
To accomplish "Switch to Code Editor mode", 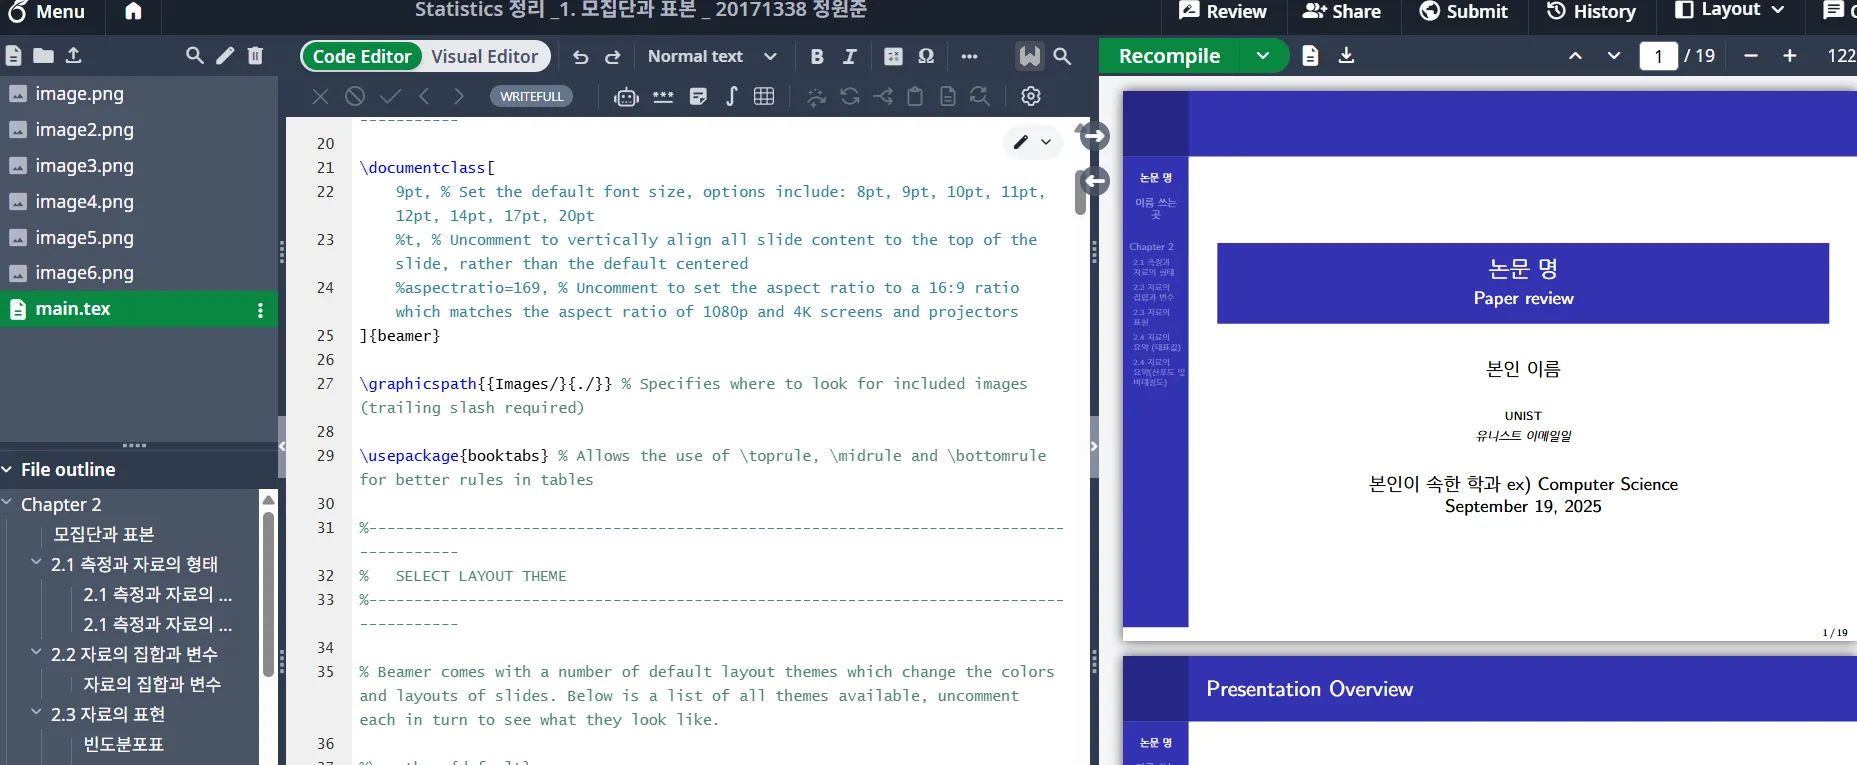I will (362, 57).
